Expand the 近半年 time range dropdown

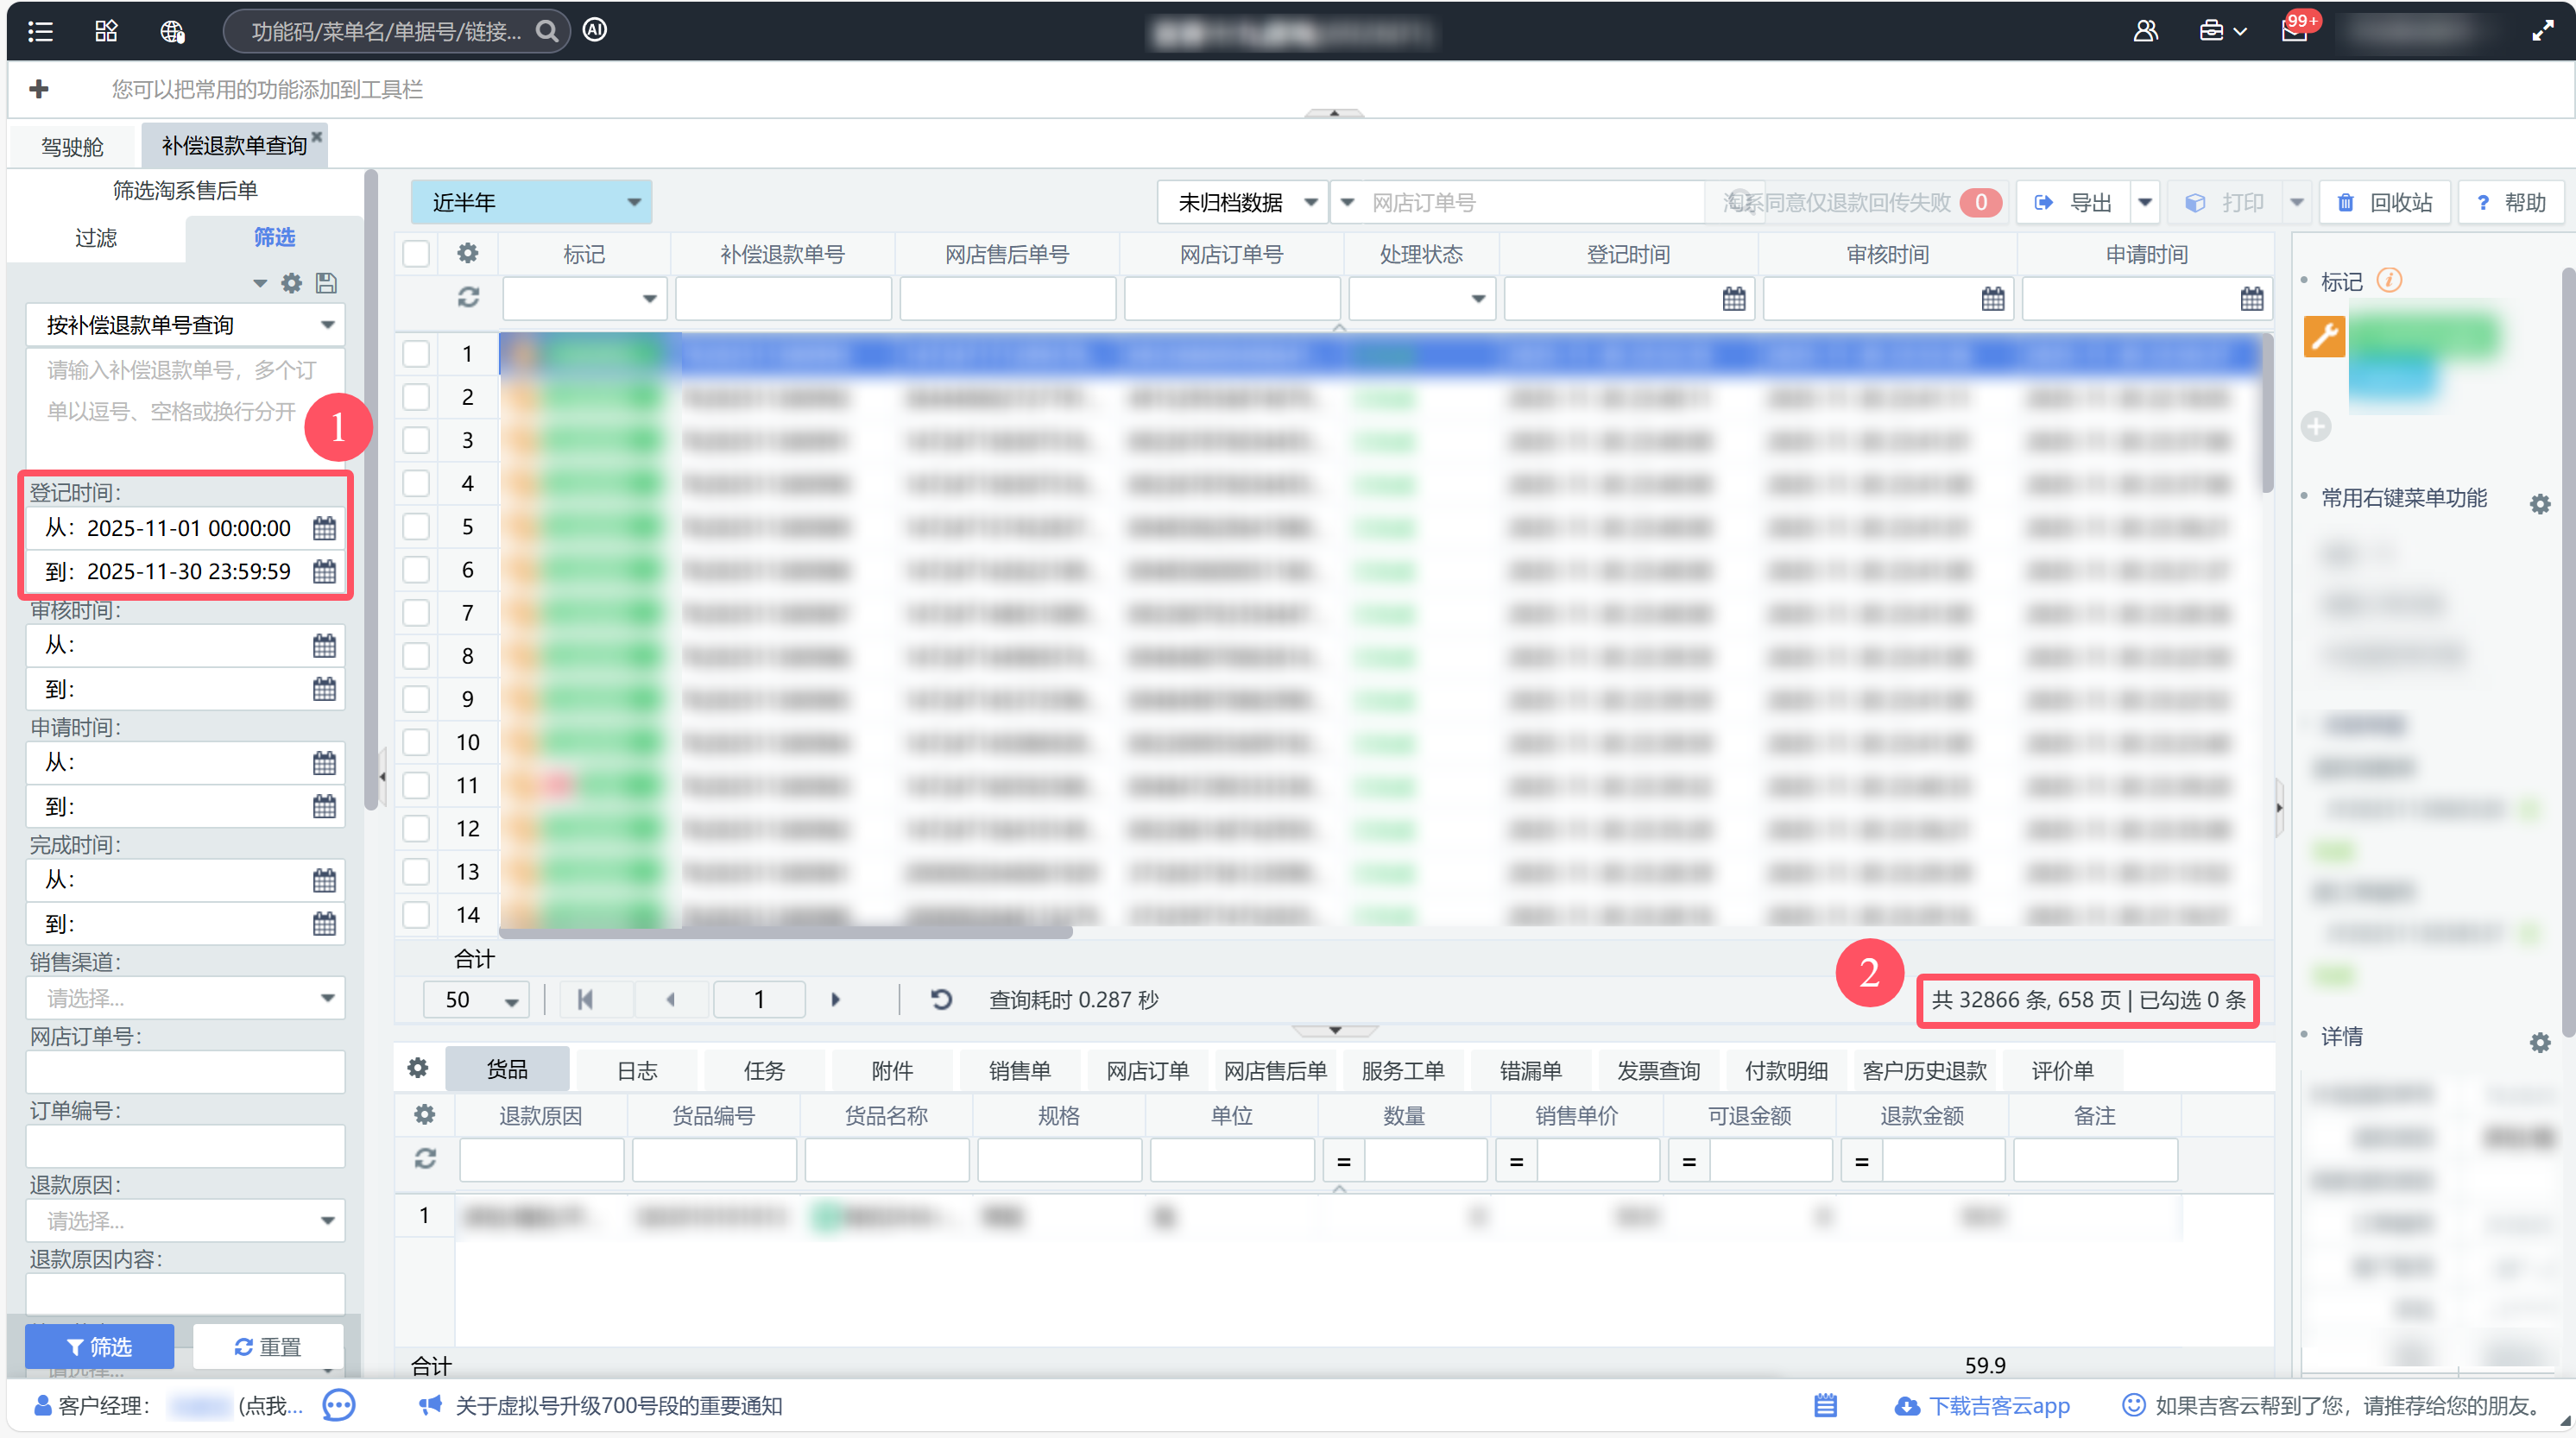point(532,202)
